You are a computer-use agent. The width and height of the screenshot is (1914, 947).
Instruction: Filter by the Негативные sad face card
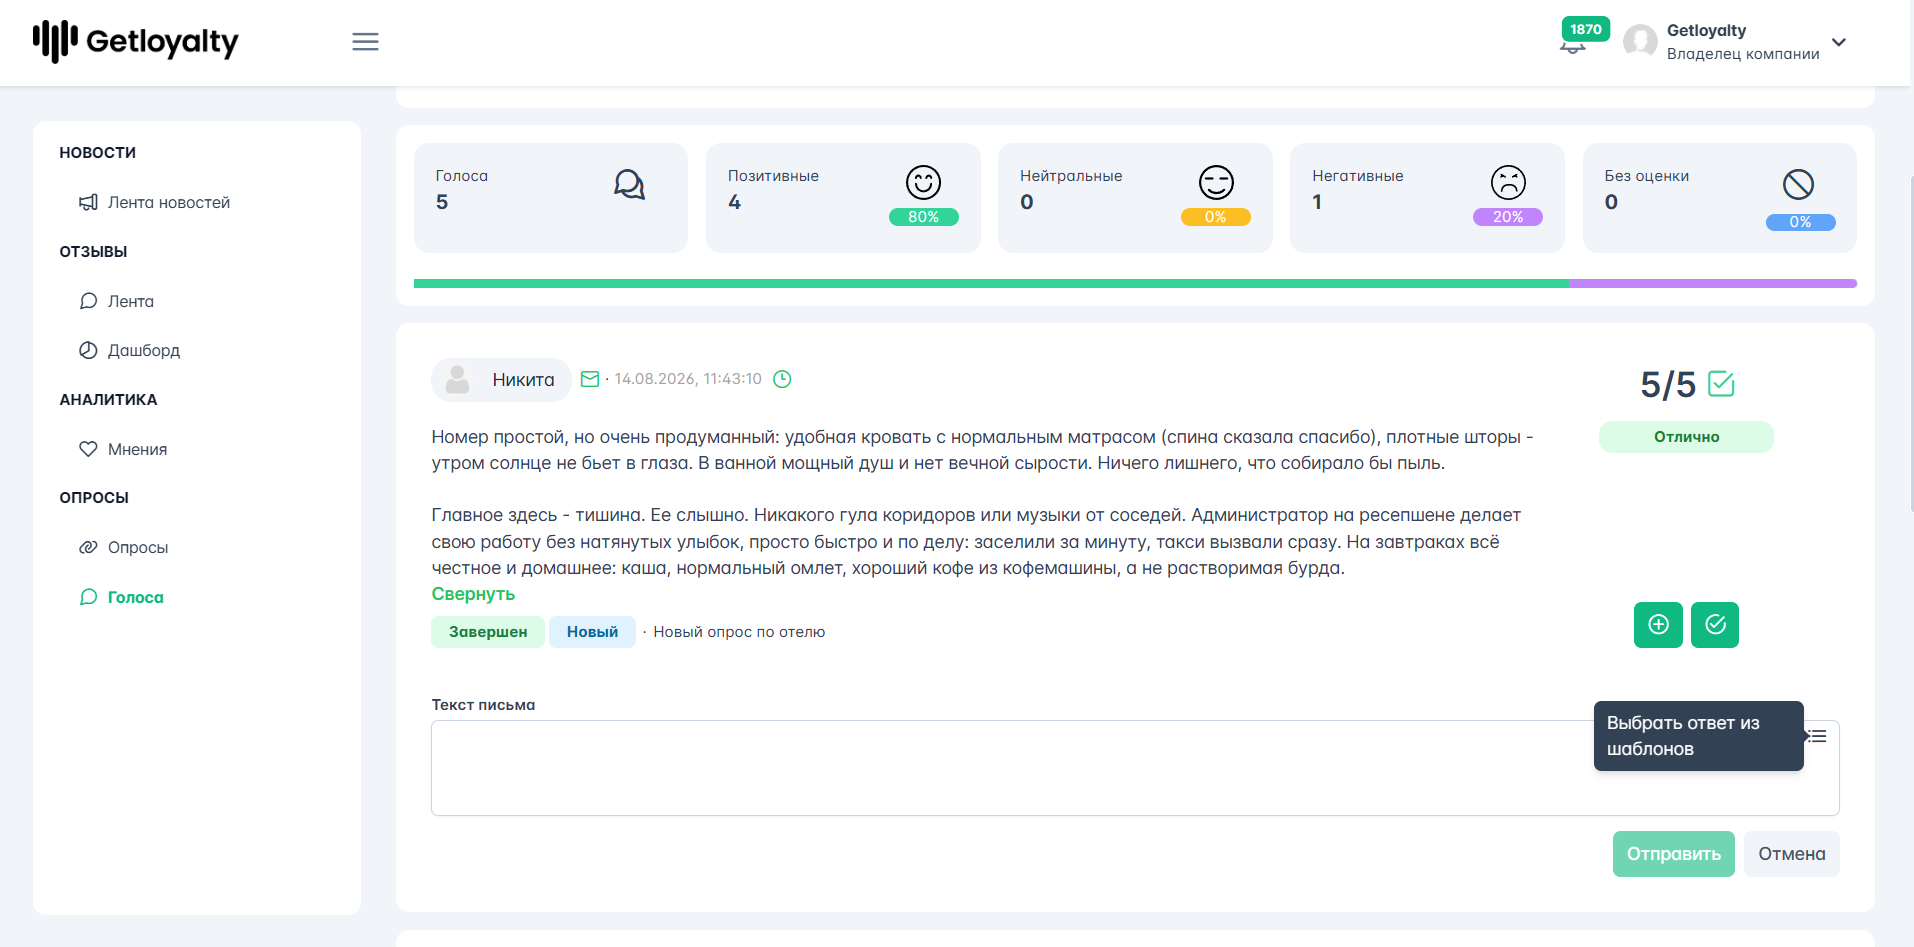point(1427,197)
